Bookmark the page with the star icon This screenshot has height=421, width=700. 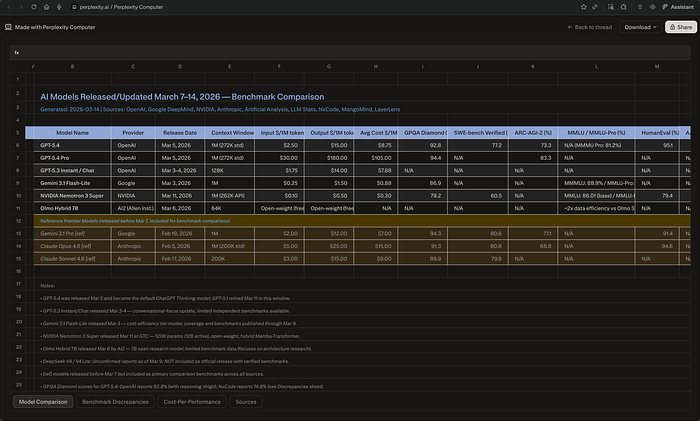tap(583, 7)
